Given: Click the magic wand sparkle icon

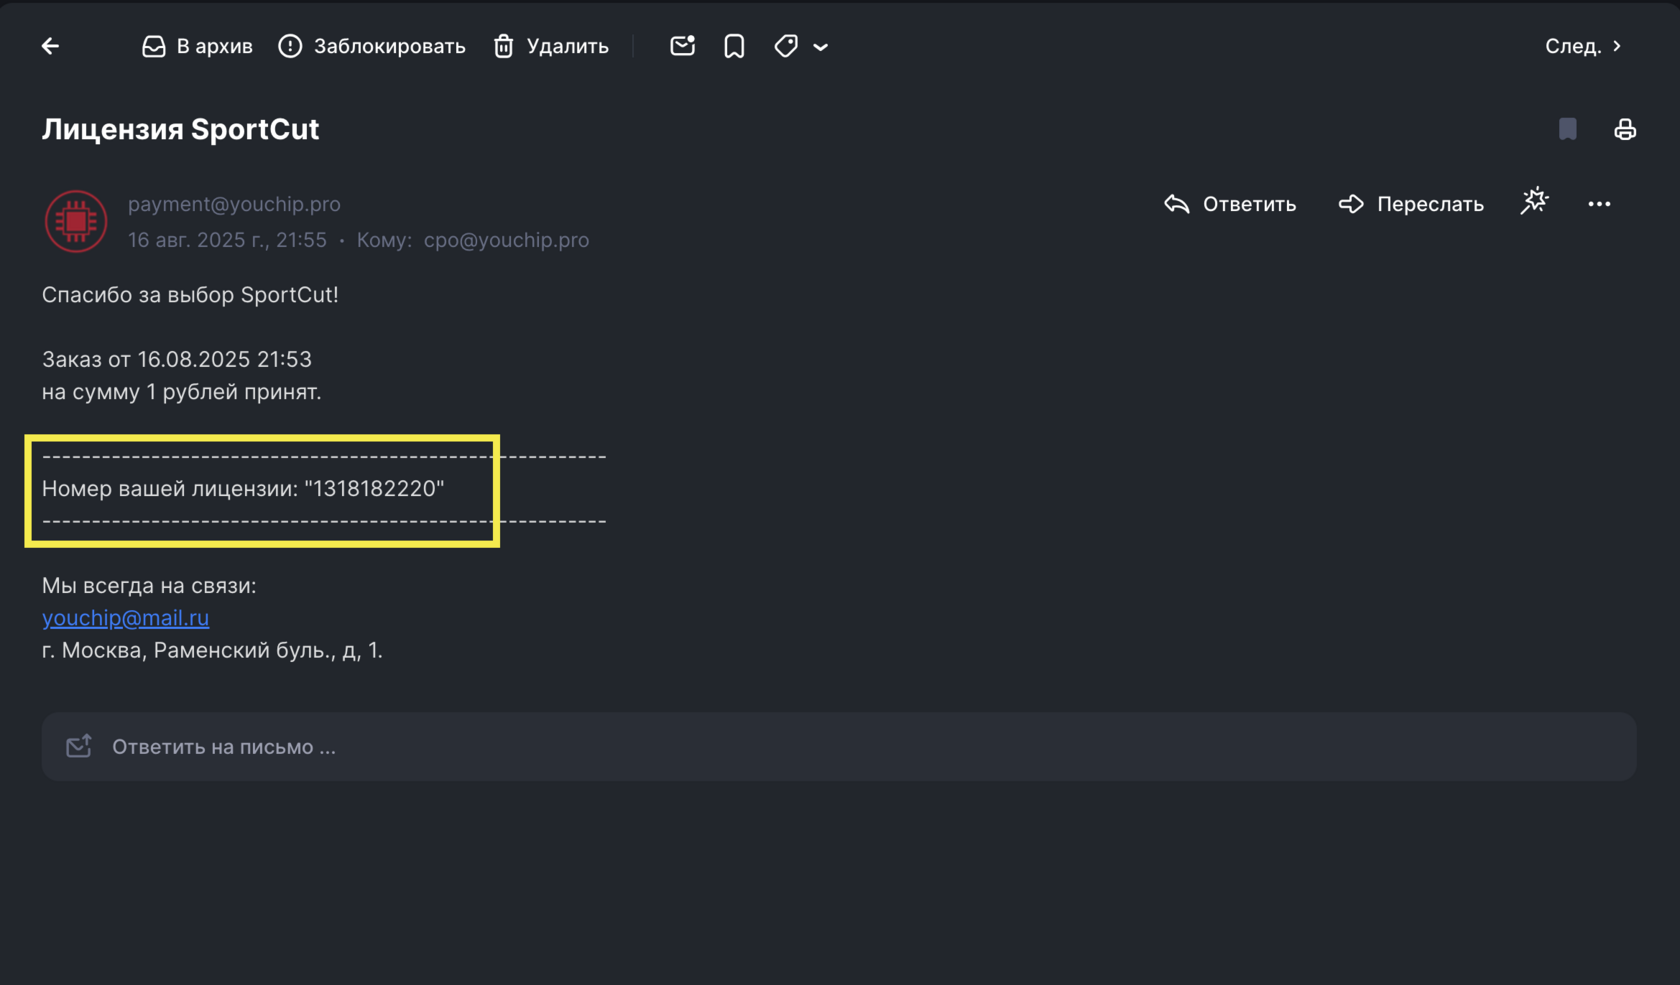Looking at the screenshot, I should [1535, 202].
